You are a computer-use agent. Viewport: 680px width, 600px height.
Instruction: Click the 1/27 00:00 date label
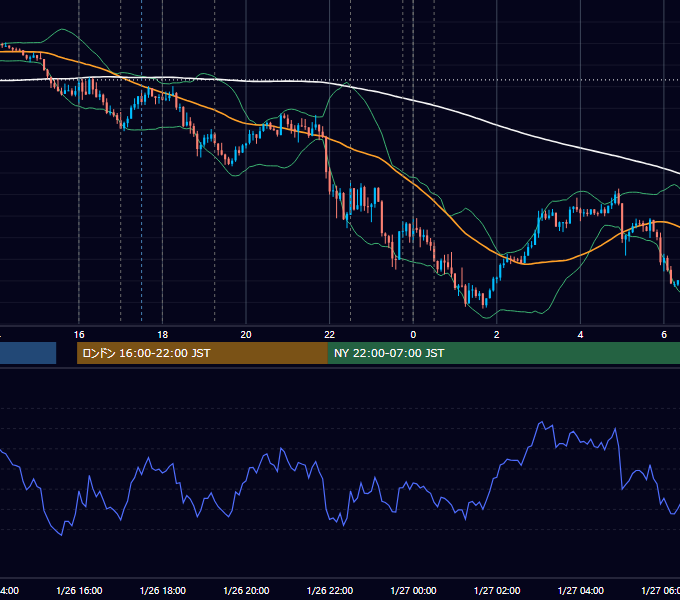coord(413,590)
